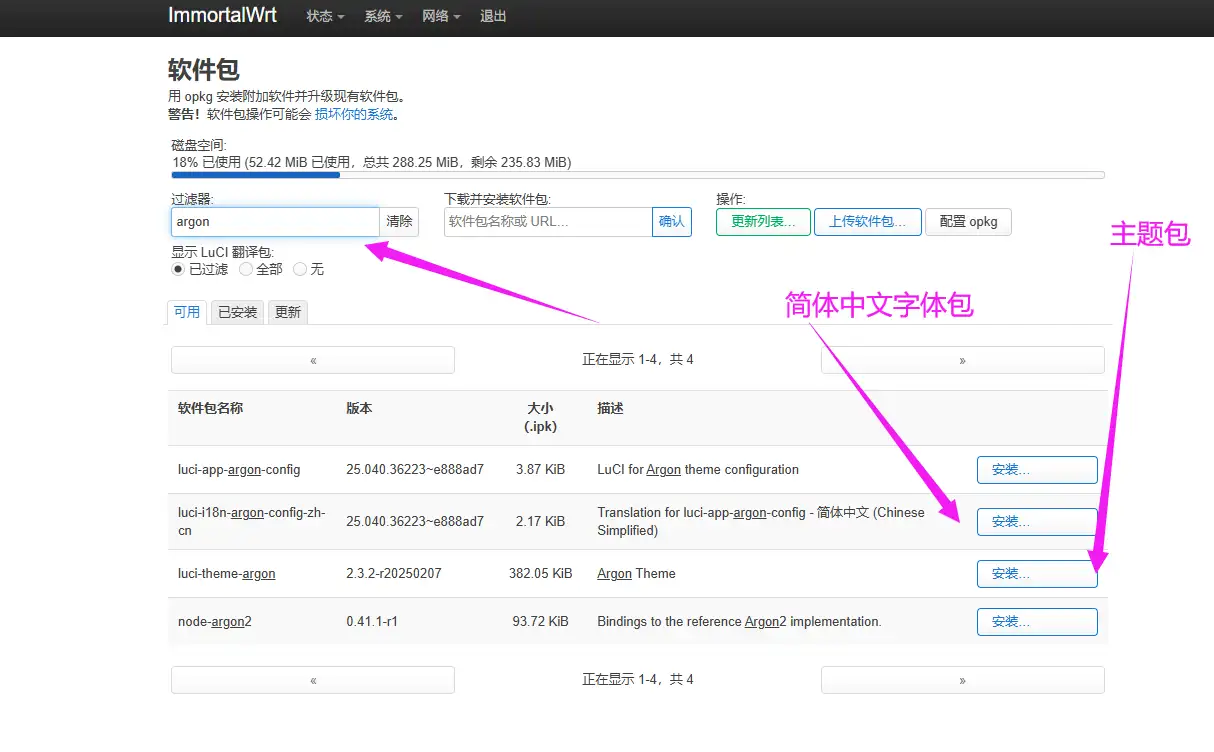Image resolution: width=1214 pixels, height=752 pixels.
Task: Click the 确认 button to install by URL
Action: [671, 221]
